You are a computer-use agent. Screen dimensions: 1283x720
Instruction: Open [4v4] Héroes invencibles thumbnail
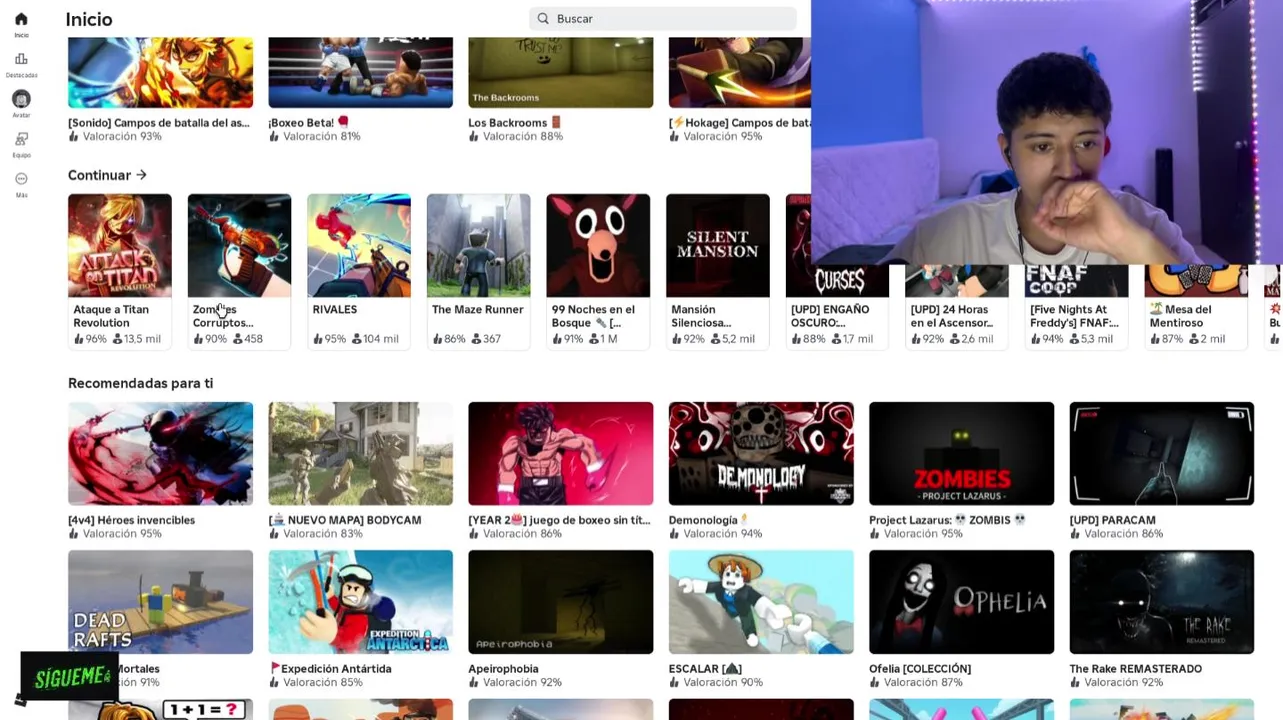[160, 453]
